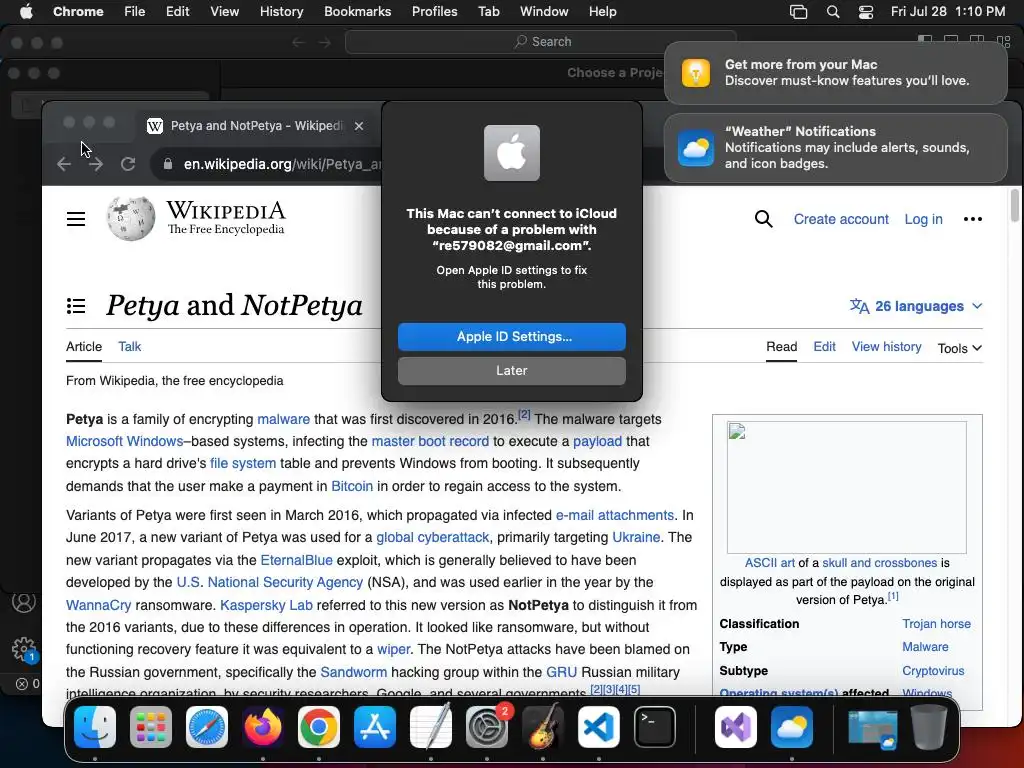Open Visual Studio Code from the Dock

pos(599,727)
